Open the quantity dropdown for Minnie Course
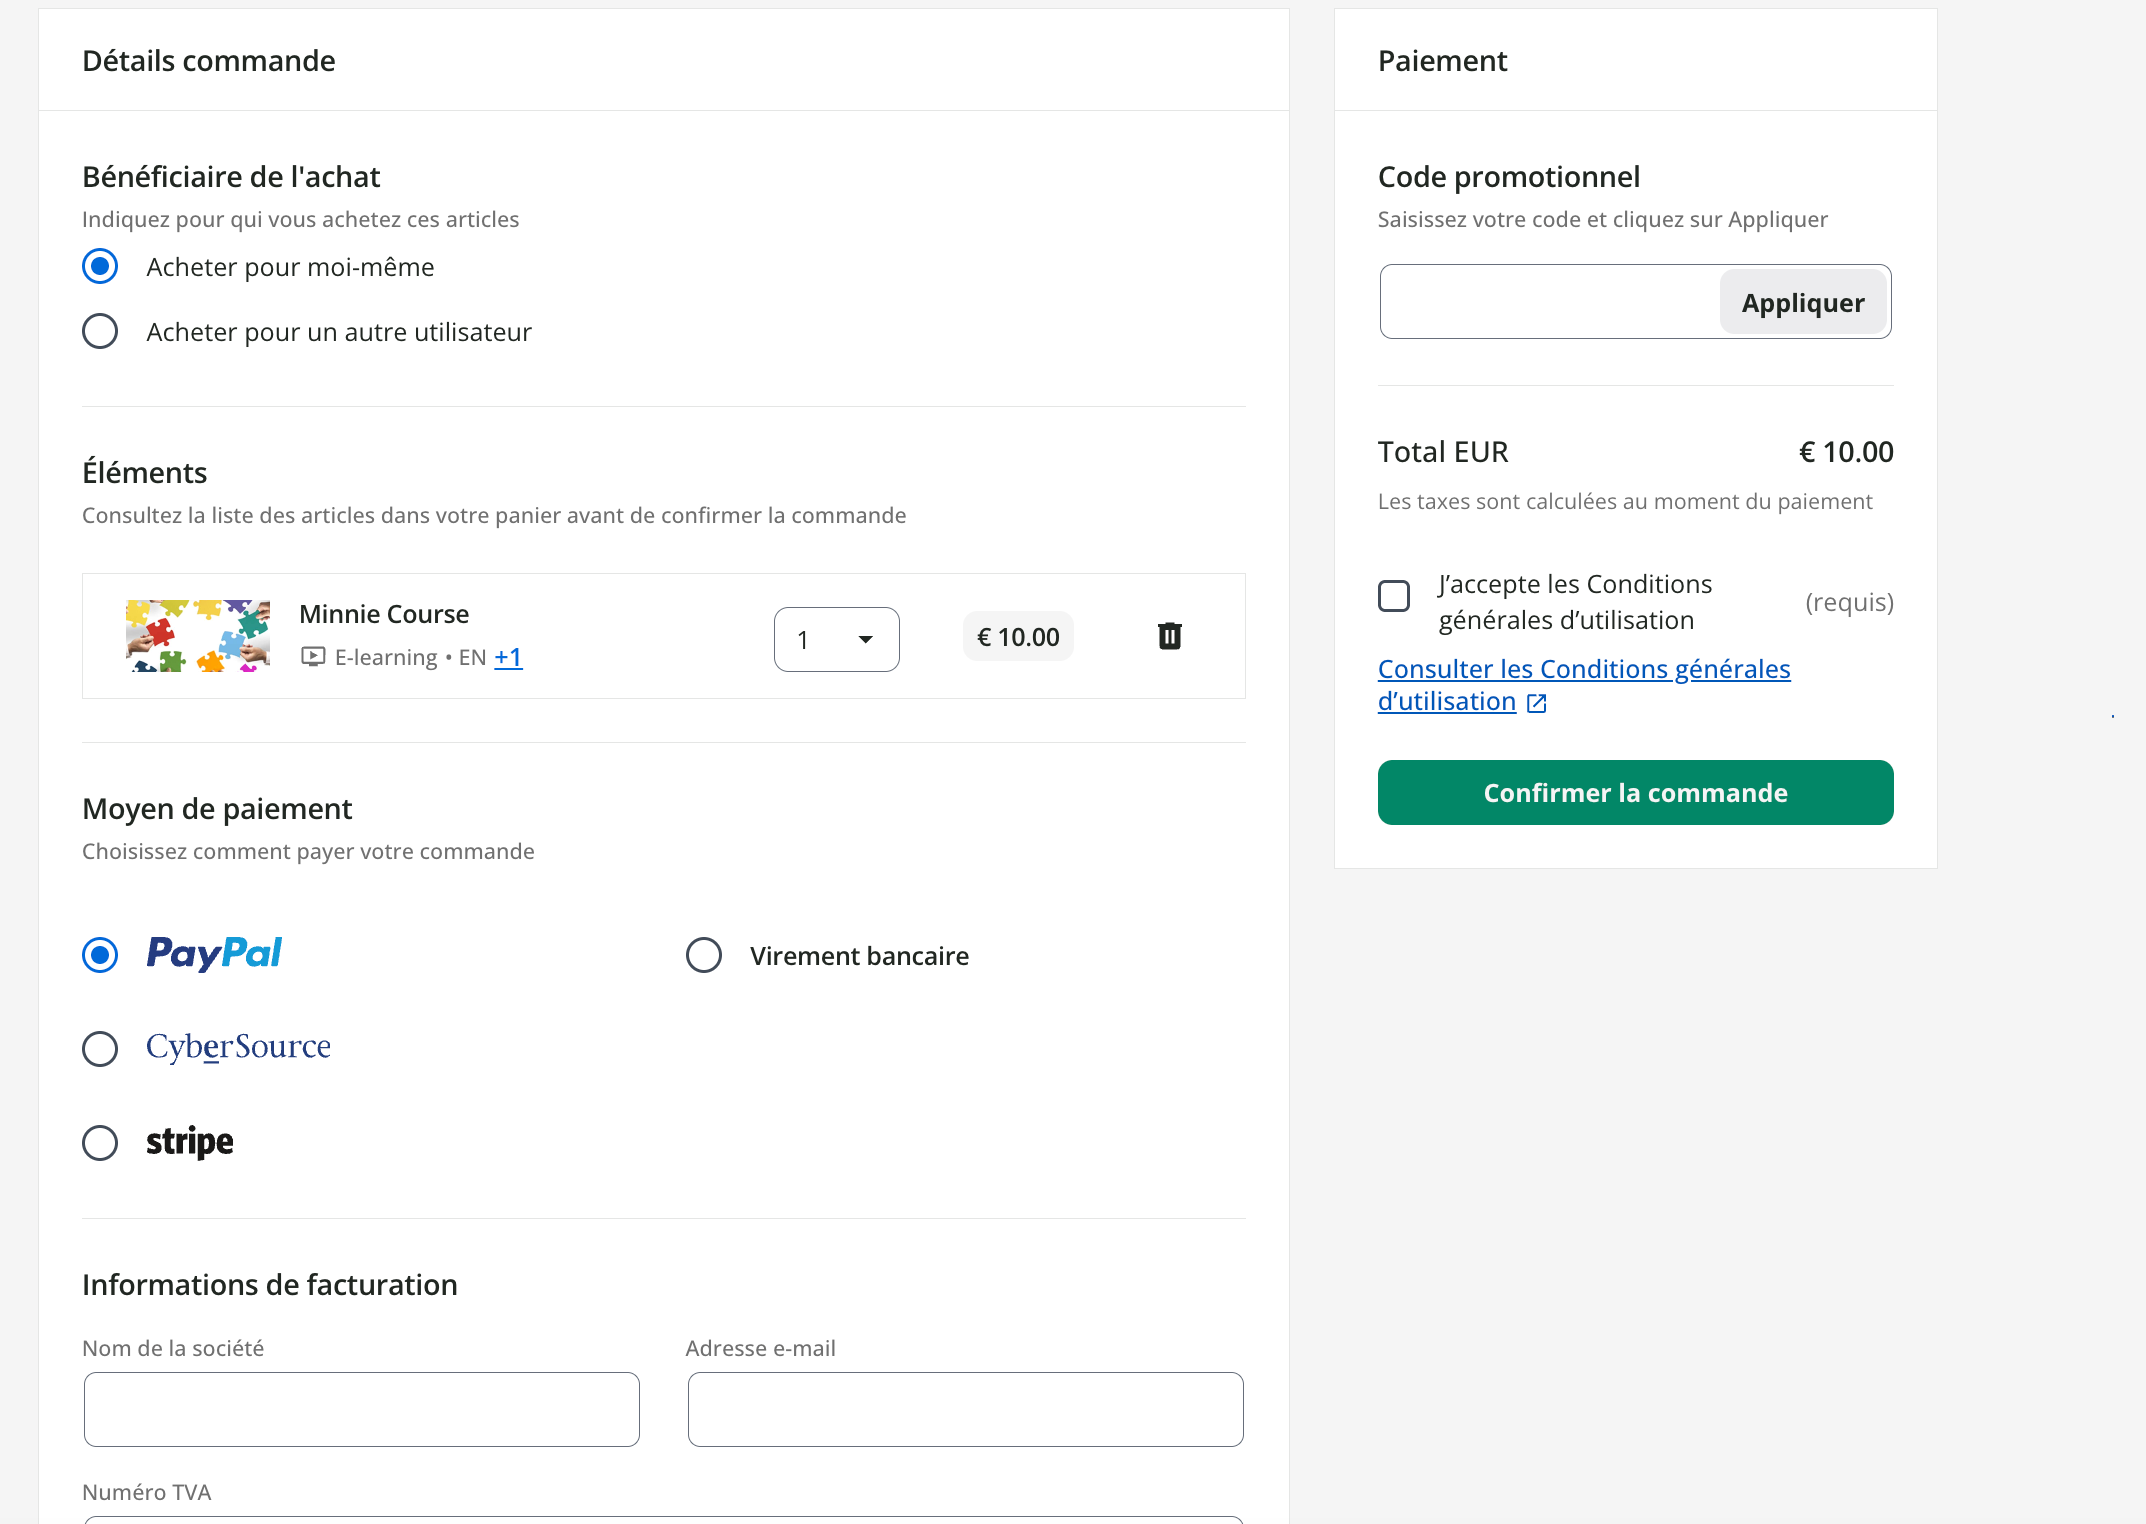This screenshot has width=2146, height=1524. point(836,639)
